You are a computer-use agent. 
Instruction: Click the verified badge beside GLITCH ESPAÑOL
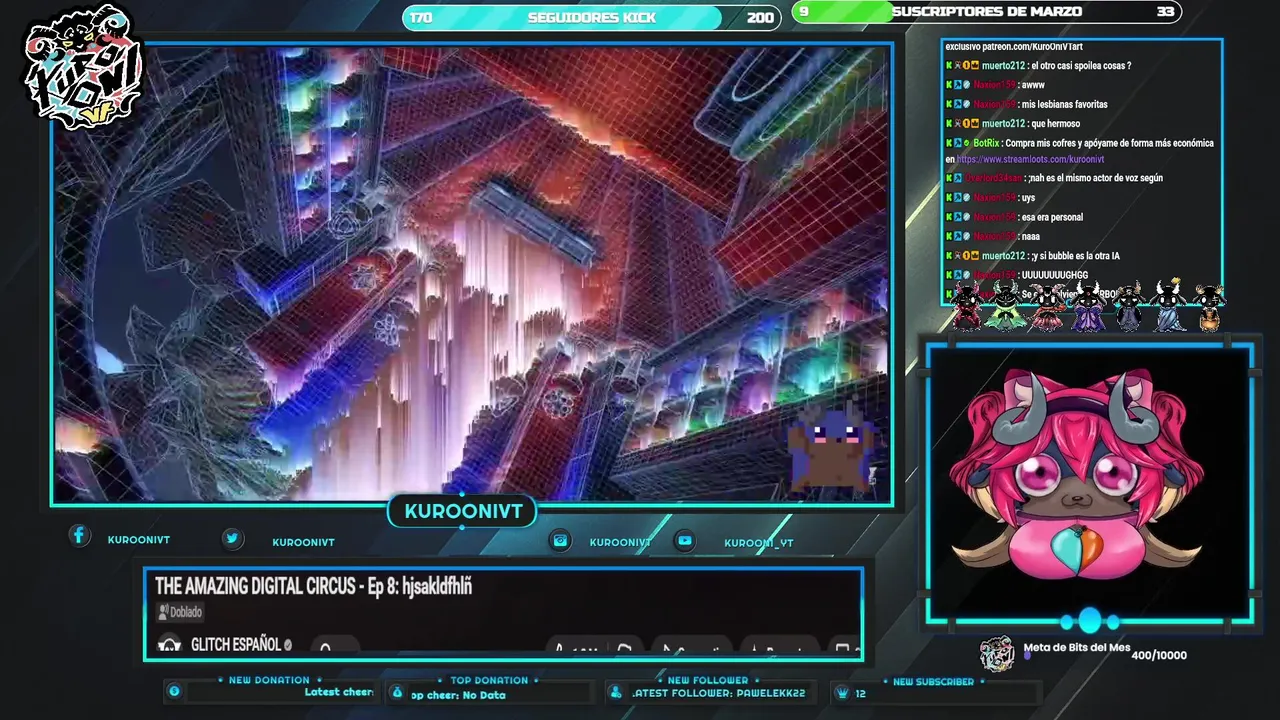[288, 645]
